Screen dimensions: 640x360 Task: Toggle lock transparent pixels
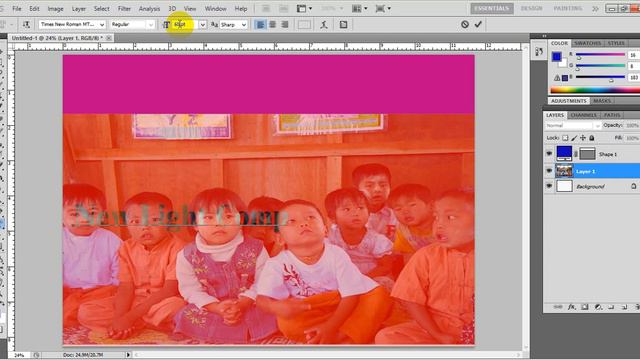point(565,138)
